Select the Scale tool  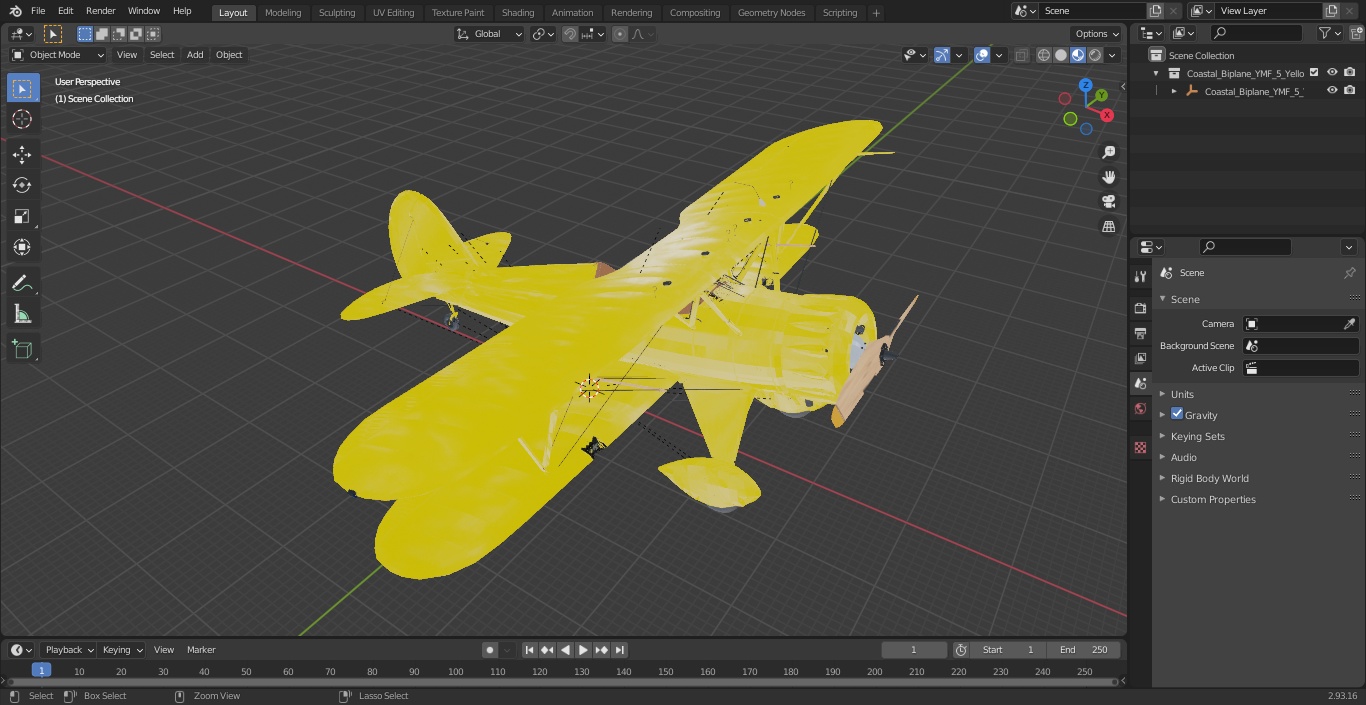pyautogui.click(x=22, y=216)
